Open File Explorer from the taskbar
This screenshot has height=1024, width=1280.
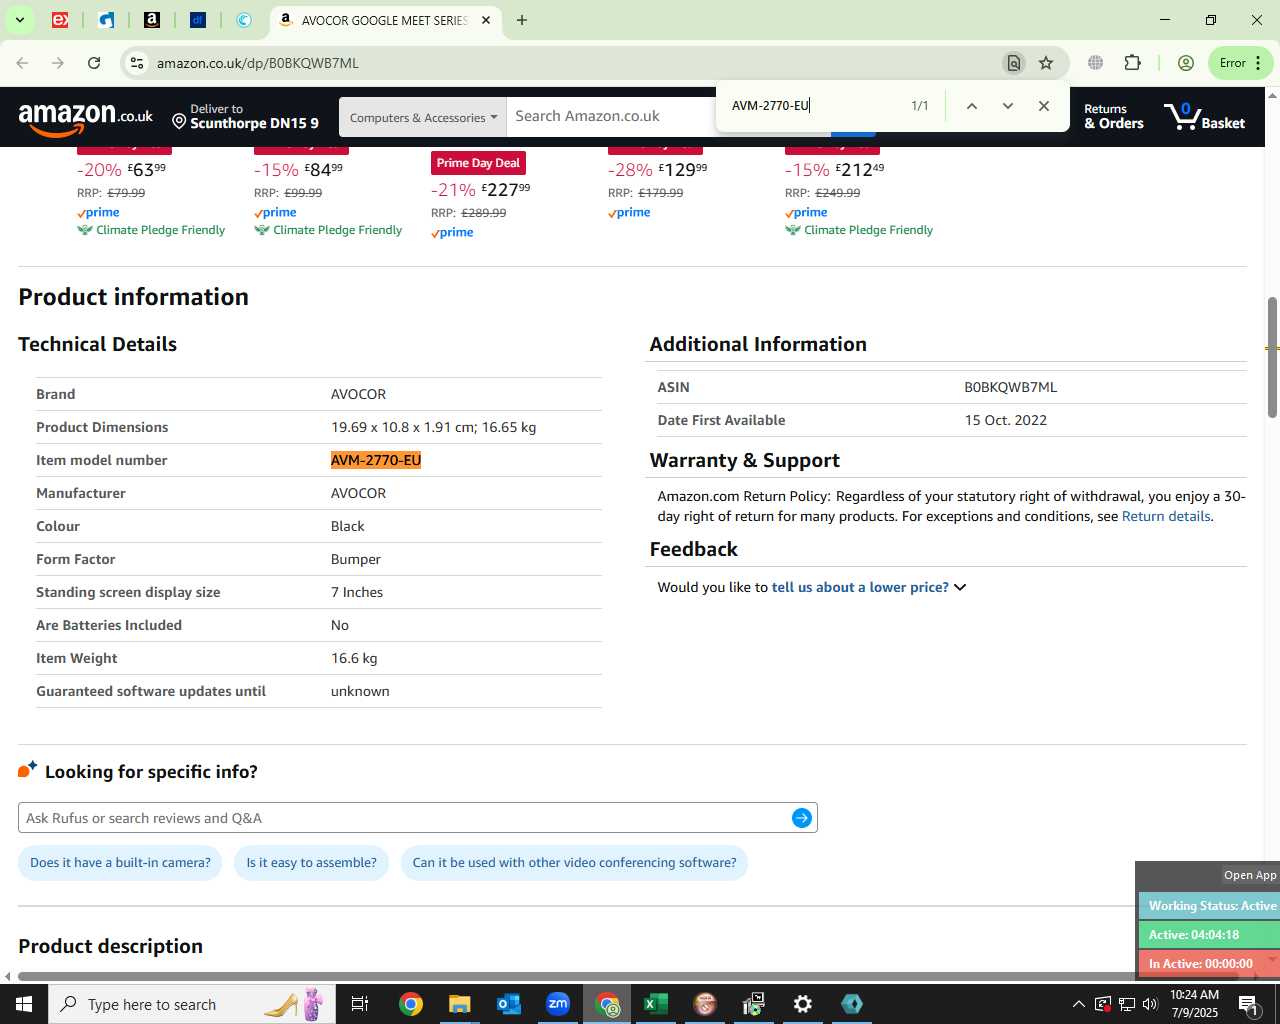459,1004
